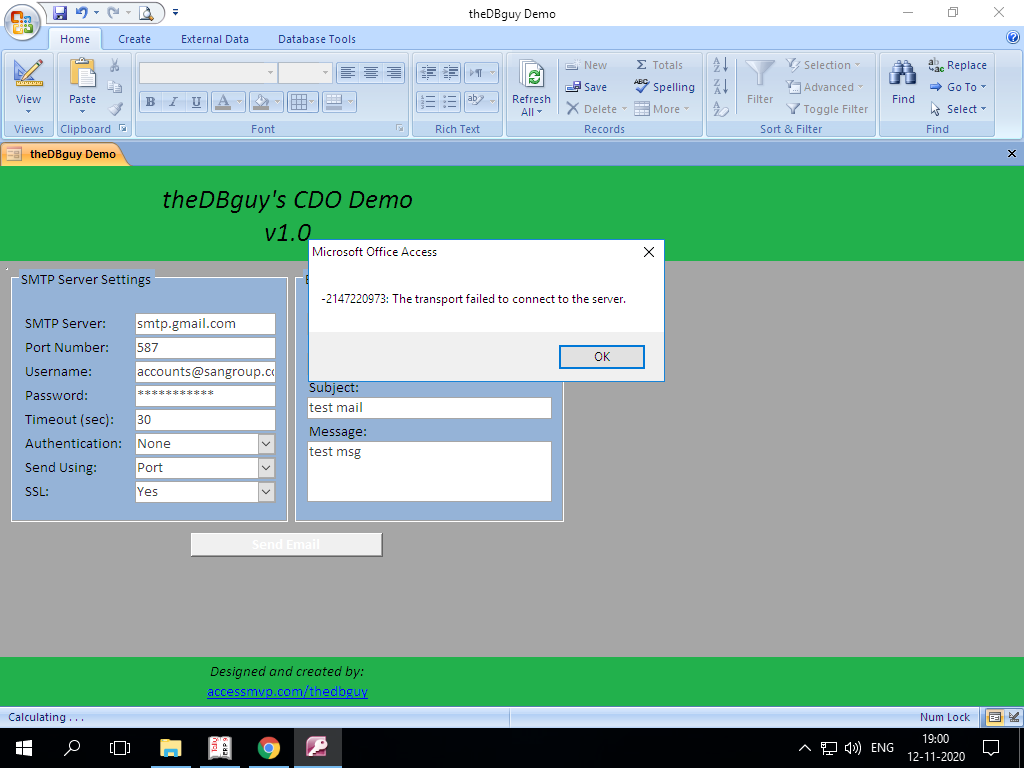Viewport: 1024px width, 768px height.
Task: Apply the font color A icon
Action: (223, 102)
